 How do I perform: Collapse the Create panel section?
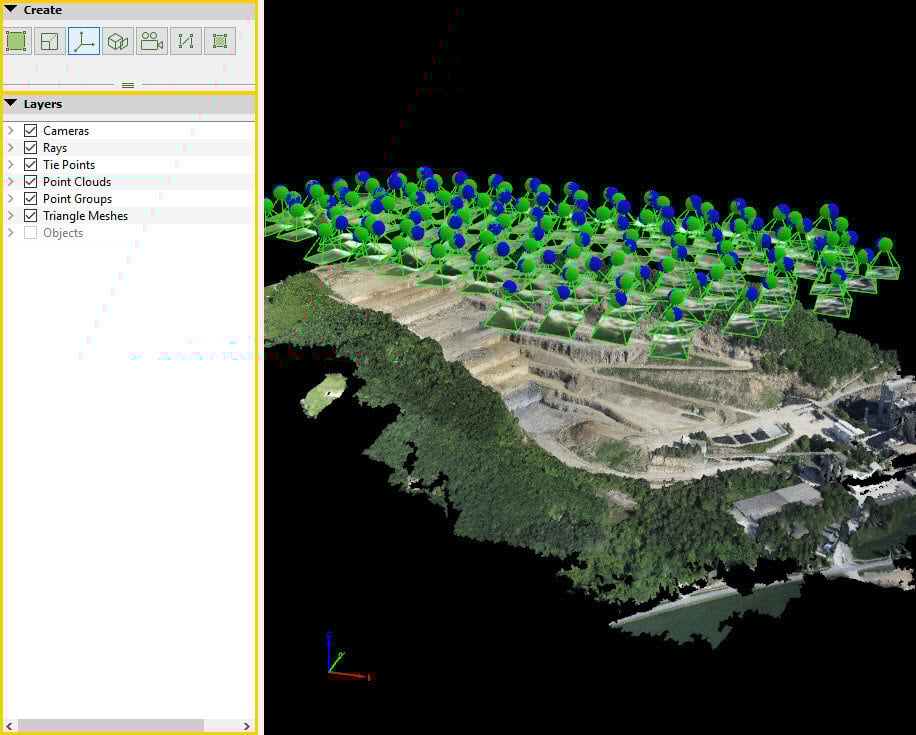pyautogui.click(x=11, y=10)
